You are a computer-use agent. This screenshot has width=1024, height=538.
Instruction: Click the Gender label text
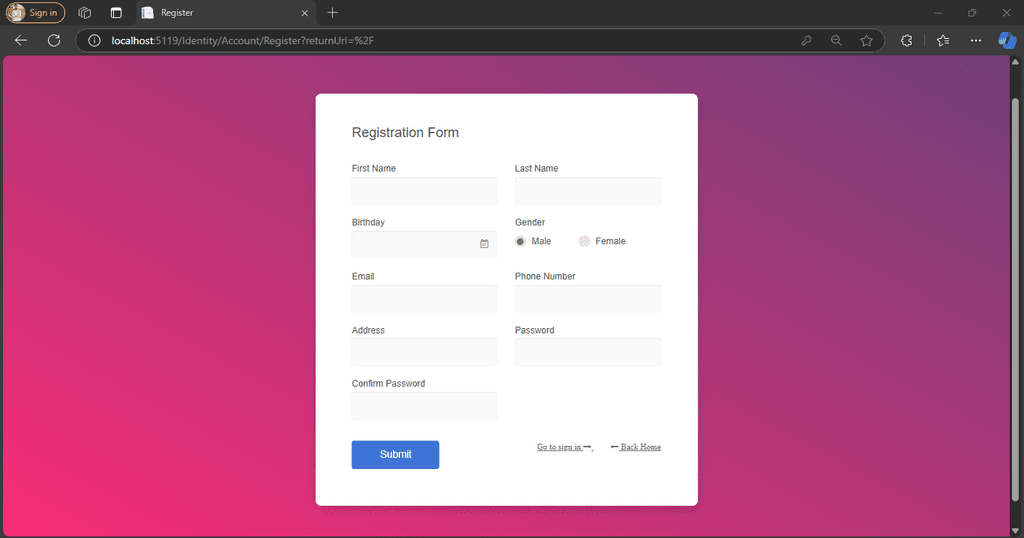click(x=530, y=223)
